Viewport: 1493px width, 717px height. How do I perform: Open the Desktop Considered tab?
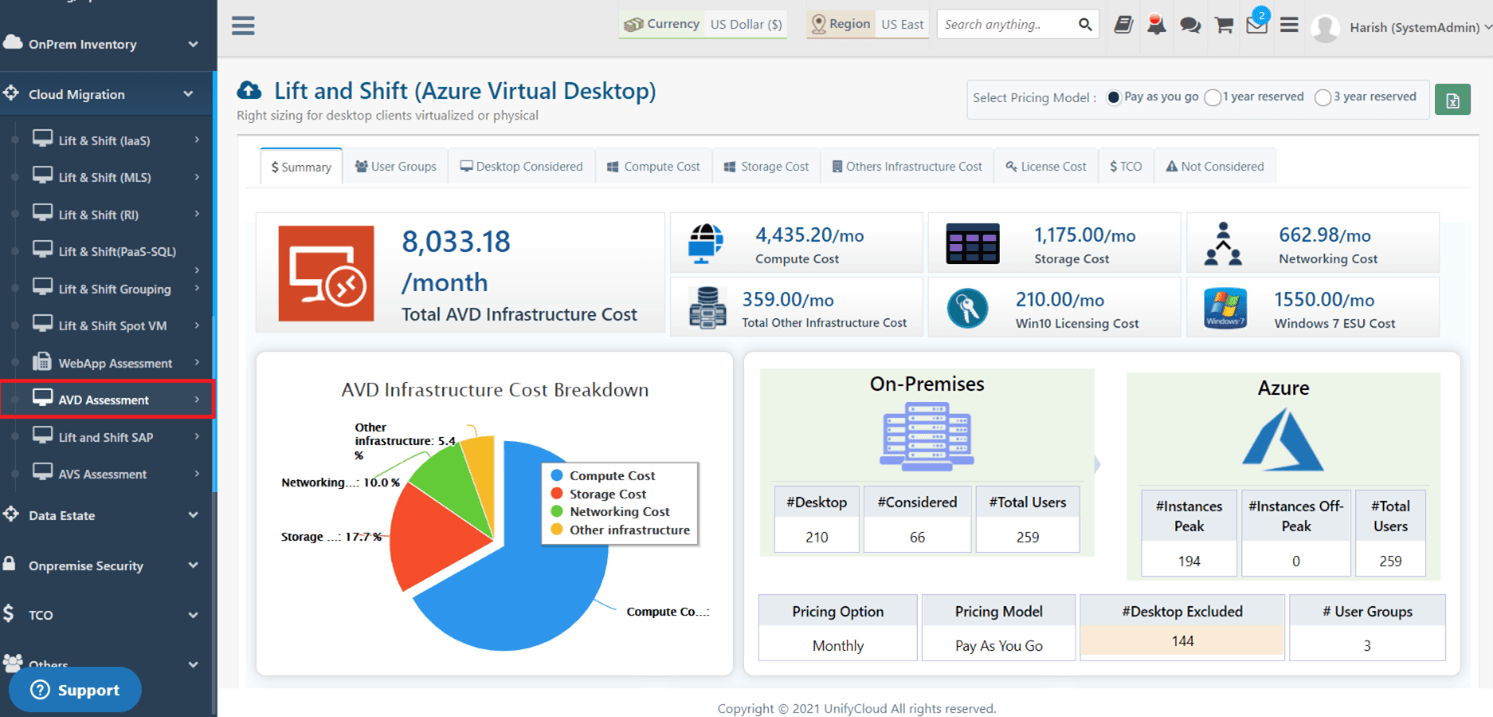pos(521,167)
